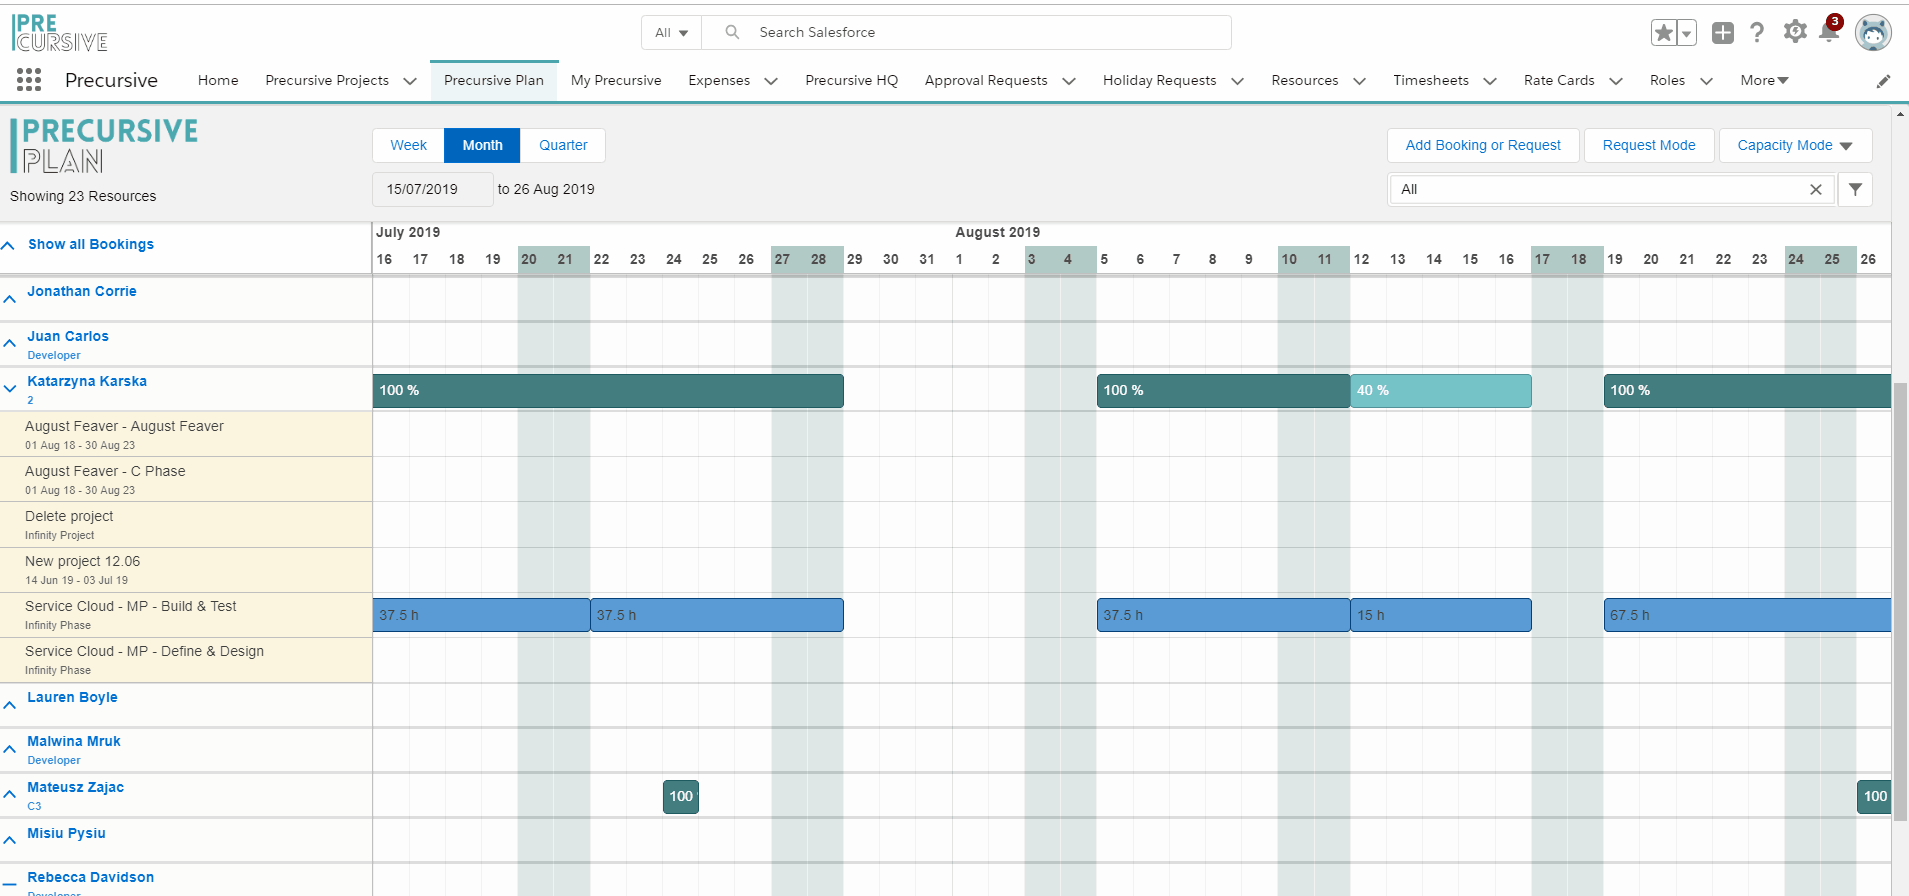Clear the All filter with X icon

tap(1816, 189)
